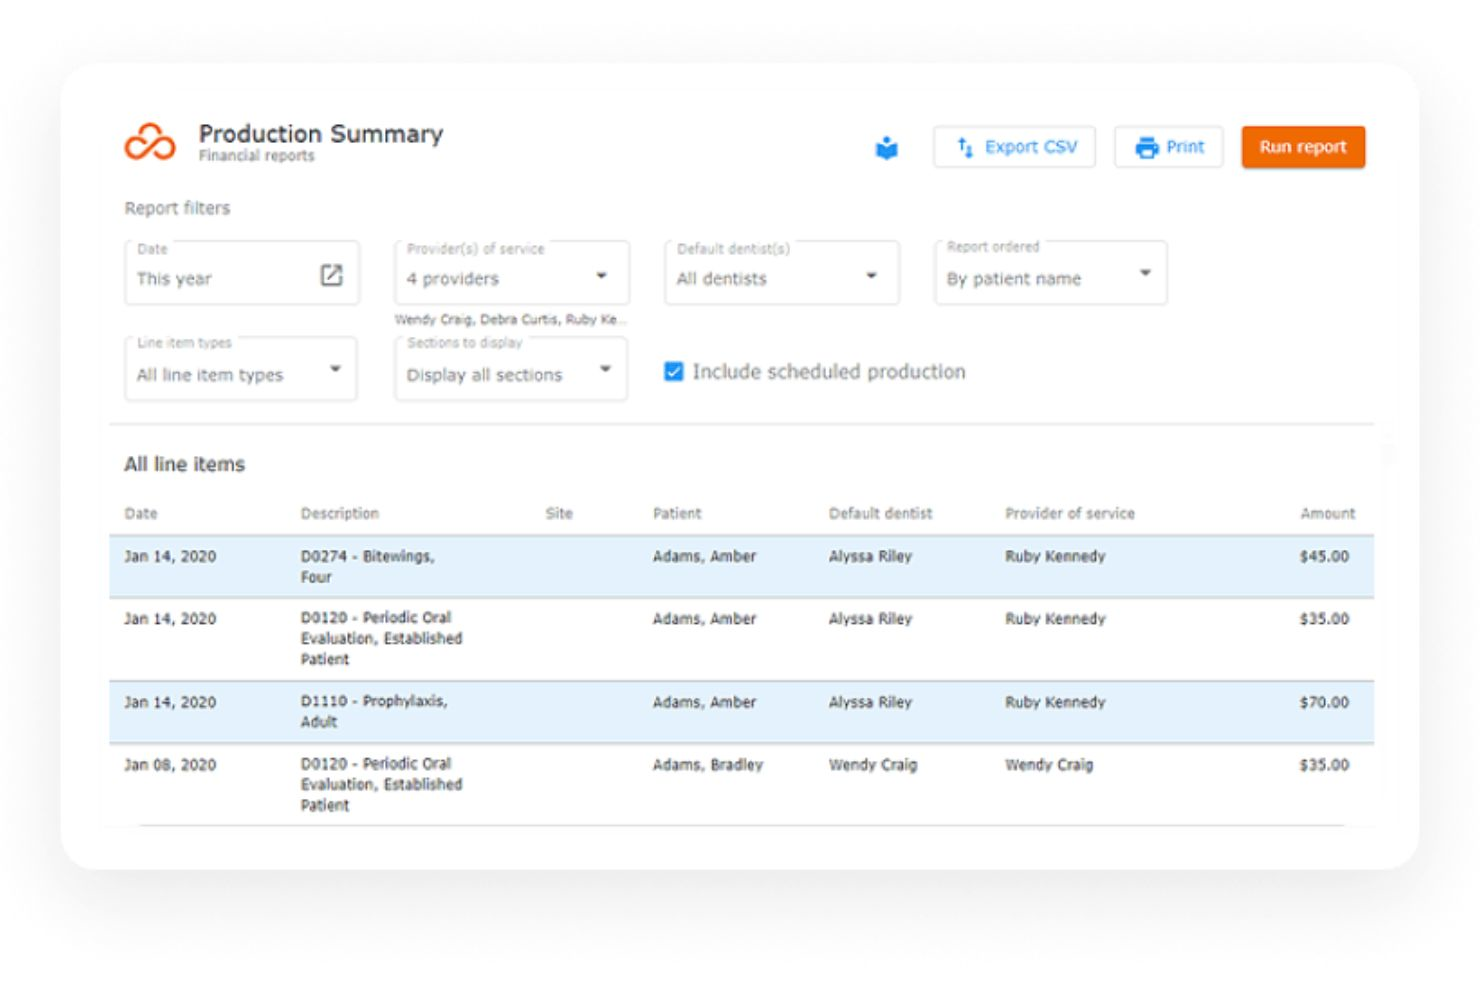Select the D1110 - Prophylaxis, Adult row
Screen dimensions: 1480x987
741,712
